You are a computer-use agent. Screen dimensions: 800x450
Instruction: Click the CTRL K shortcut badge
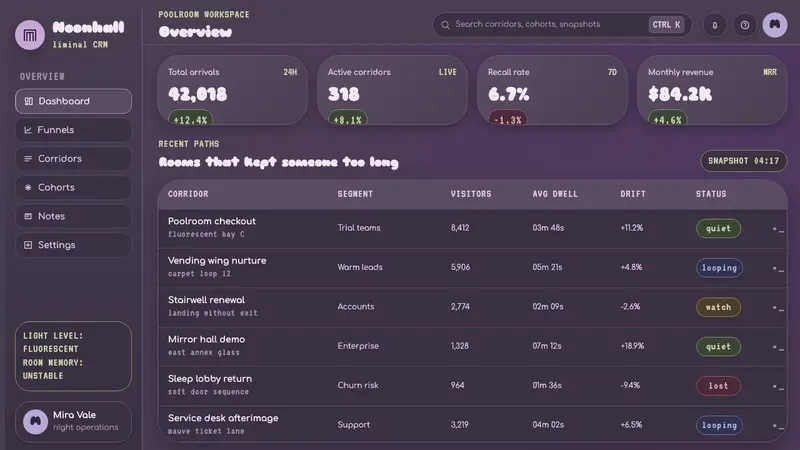666,24
